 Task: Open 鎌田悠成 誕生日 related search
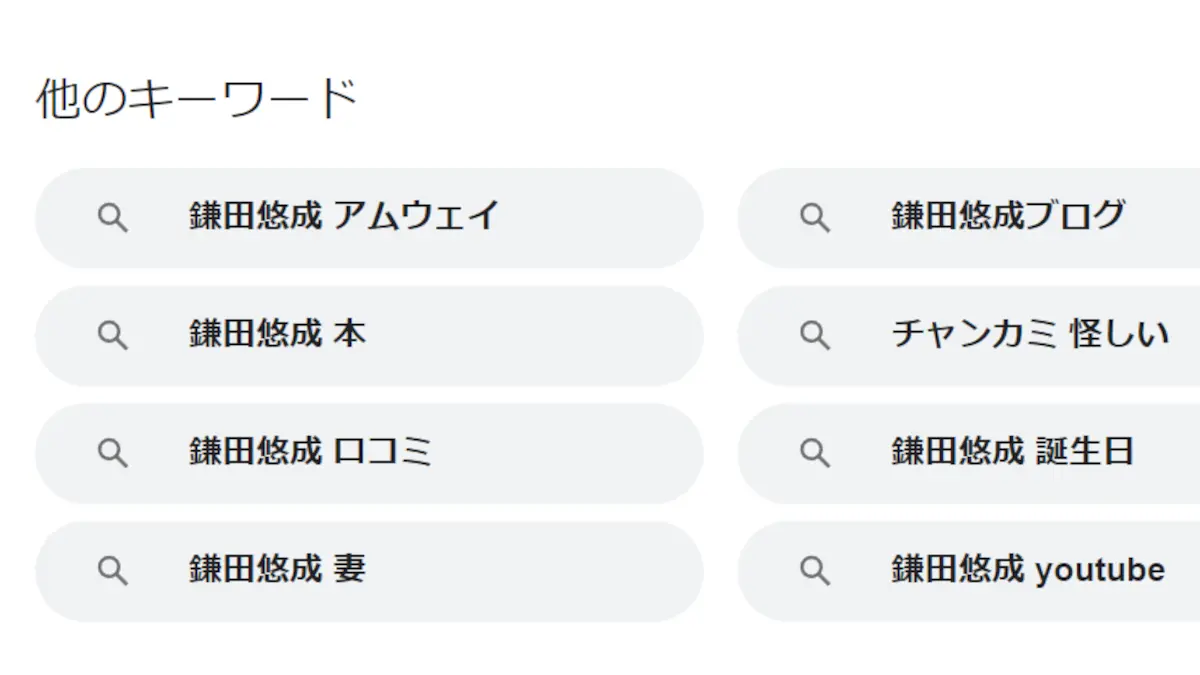(1012, 452)
